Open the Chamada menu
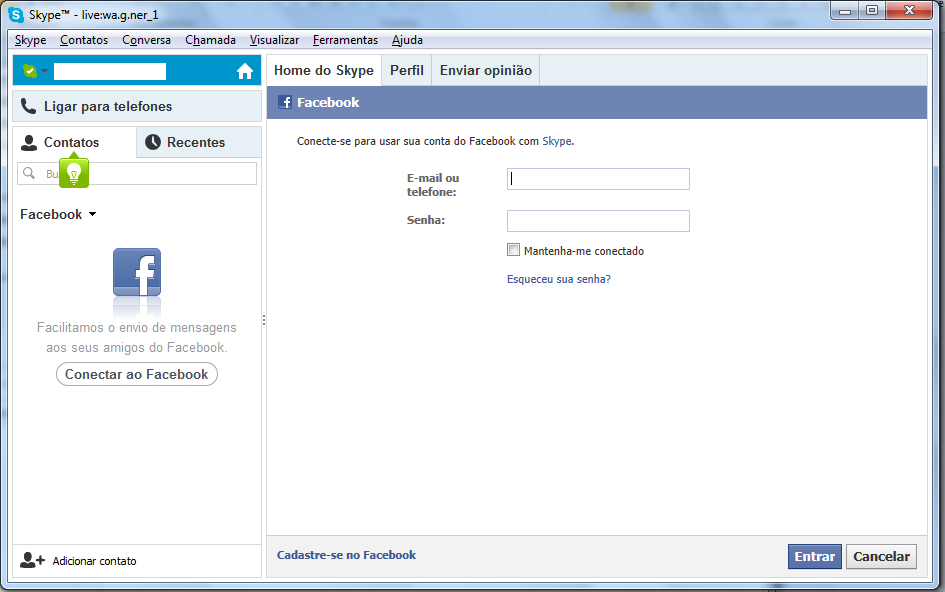Screen dimensions: 945x592 click(x=210, y=40)
